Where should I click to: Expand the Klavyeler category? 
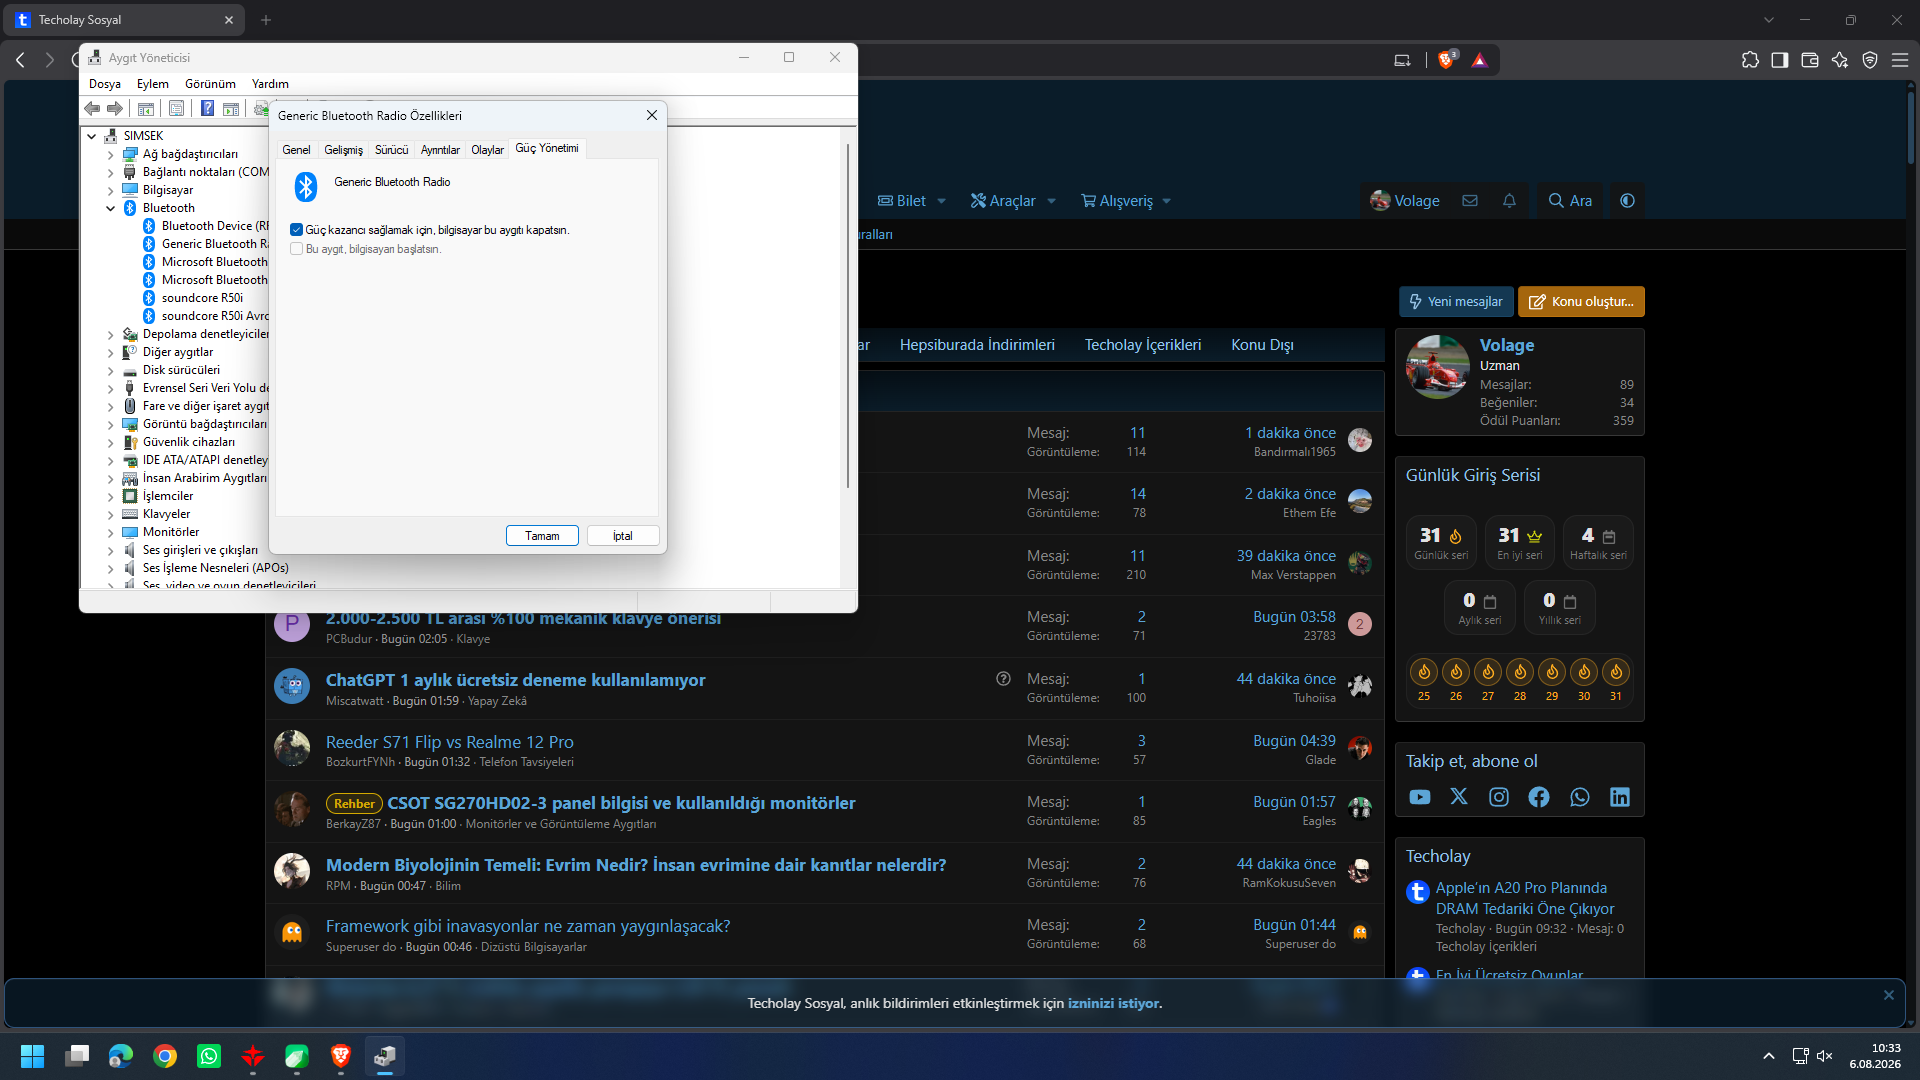point(111,514)
